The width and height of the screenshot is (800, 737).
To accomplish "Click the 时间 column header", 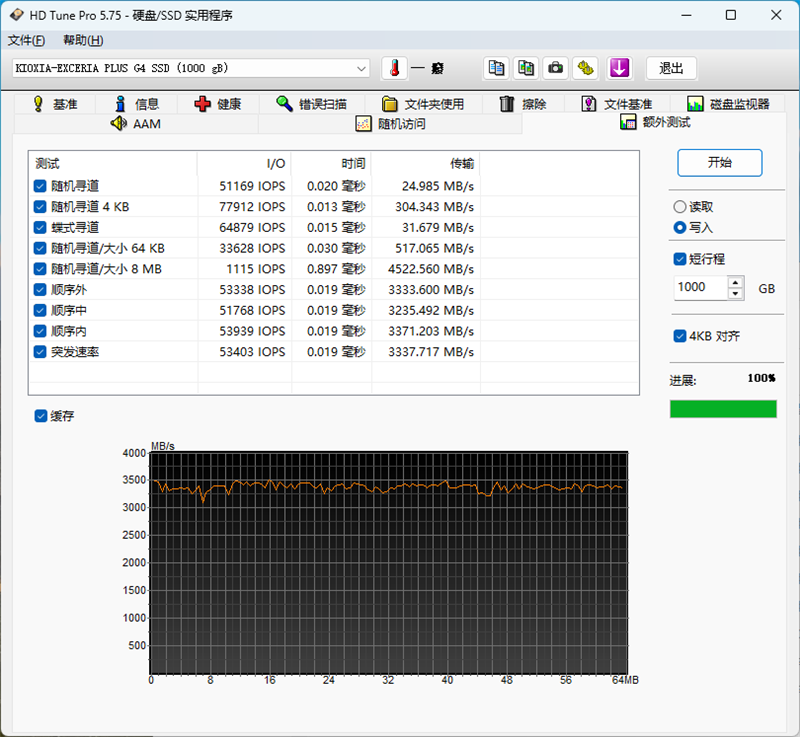I will (x=331, y=164).
